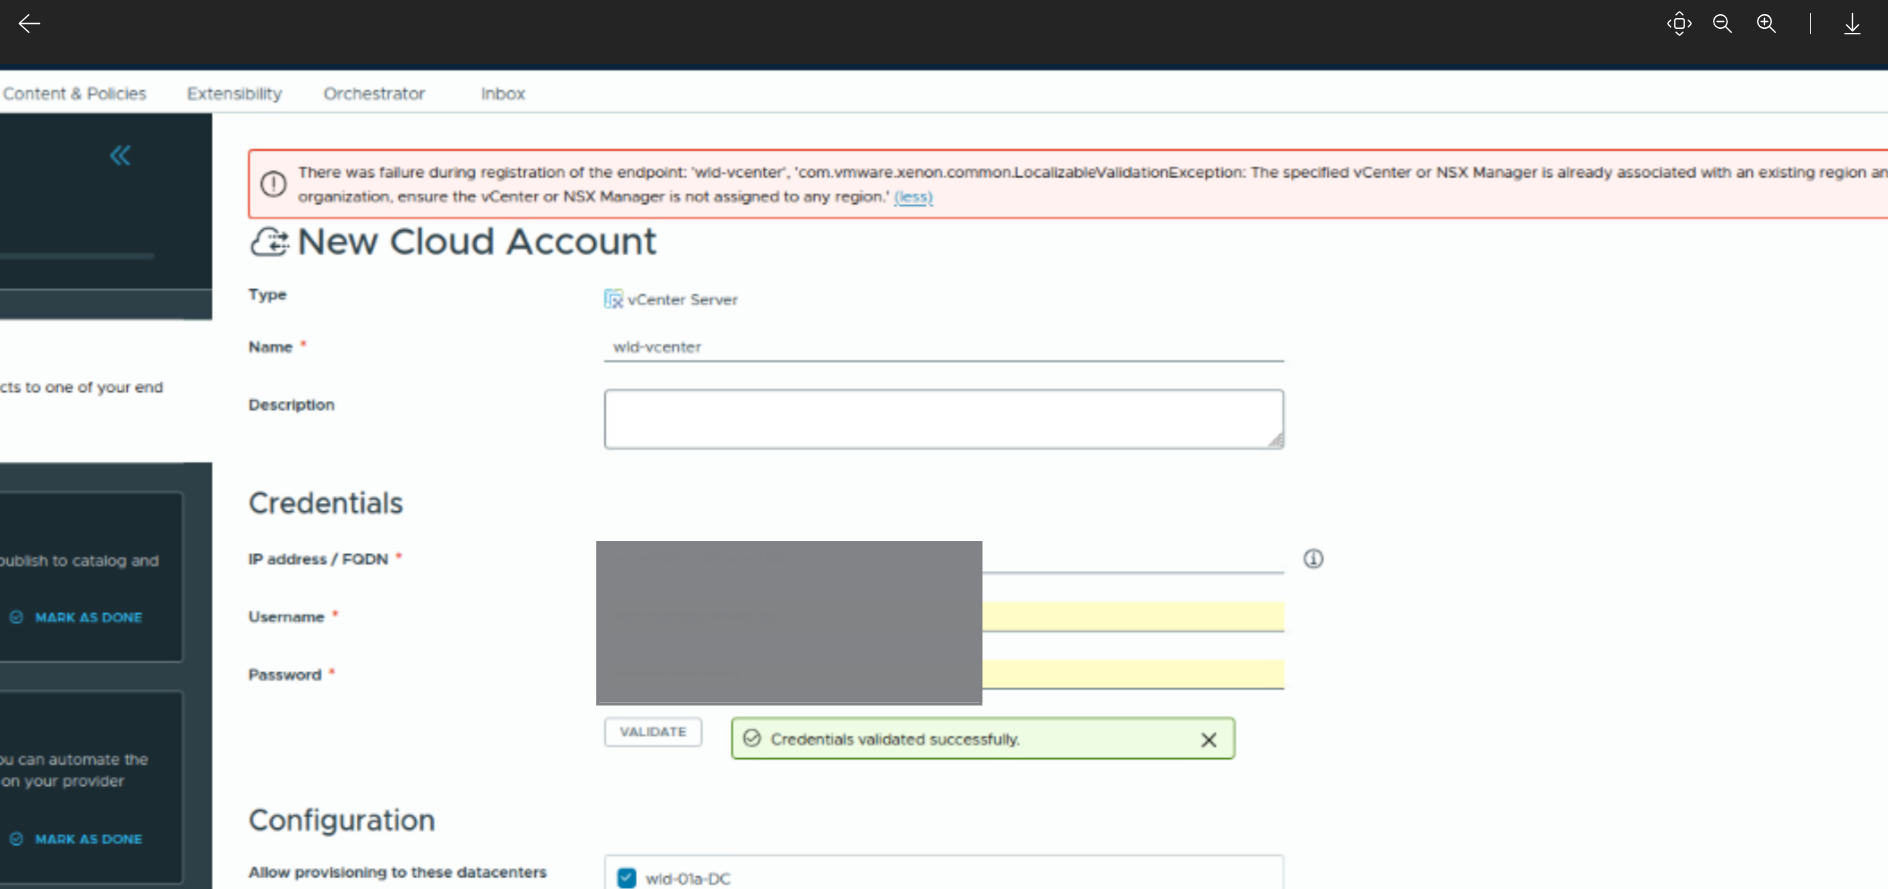The width and height of the screenshot is (1888, 889).
Task: Click the New Cloud Account cloud icon
Action: pos(269,242)
